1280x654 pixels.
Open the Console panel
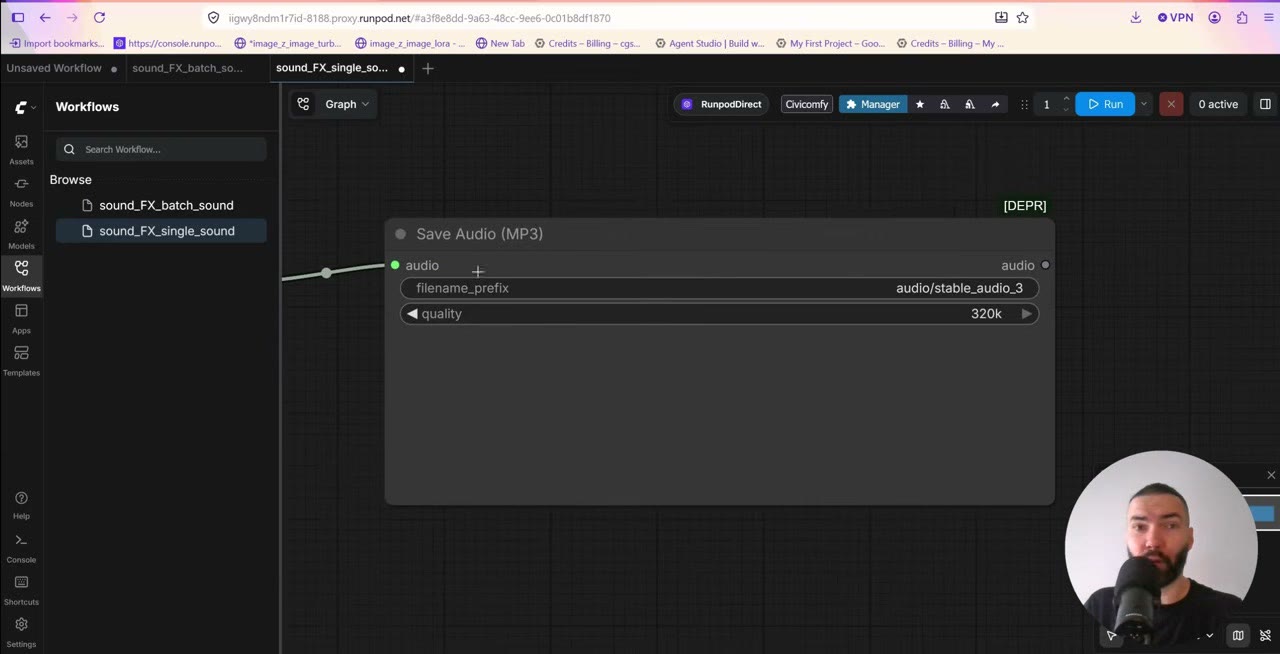pos(21,547)
